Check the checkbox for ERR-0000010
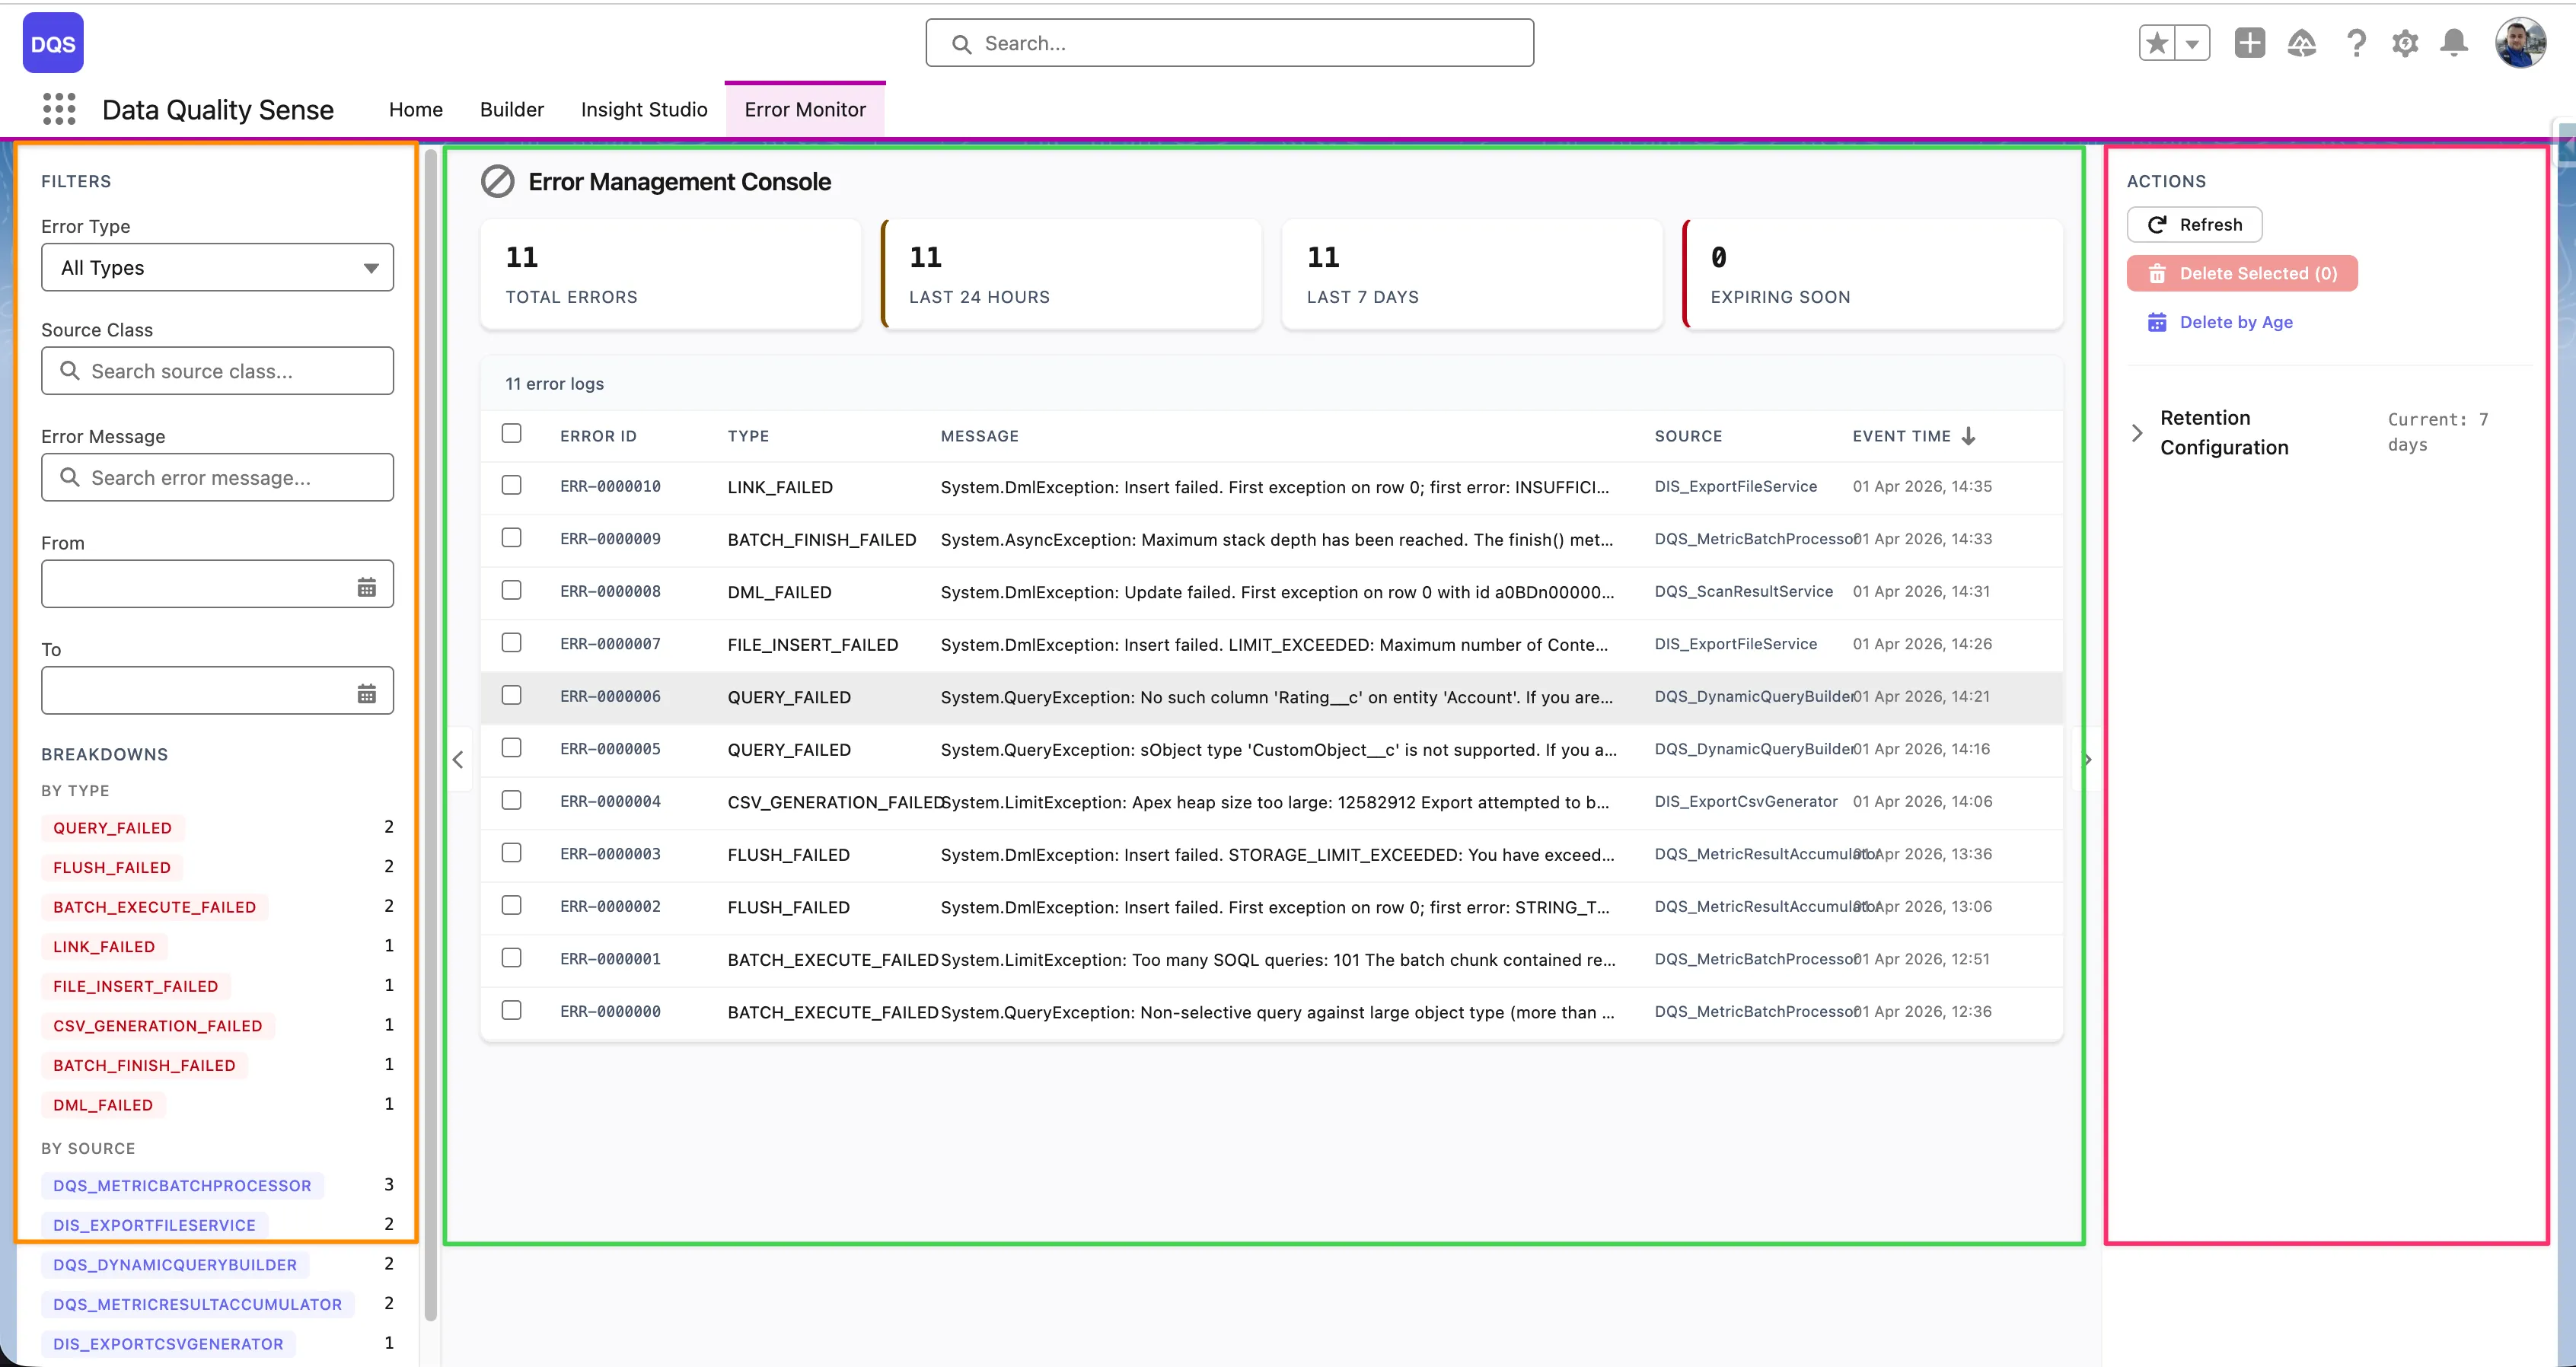Screen dimensions: 2576x1367 tap(512, 485)
